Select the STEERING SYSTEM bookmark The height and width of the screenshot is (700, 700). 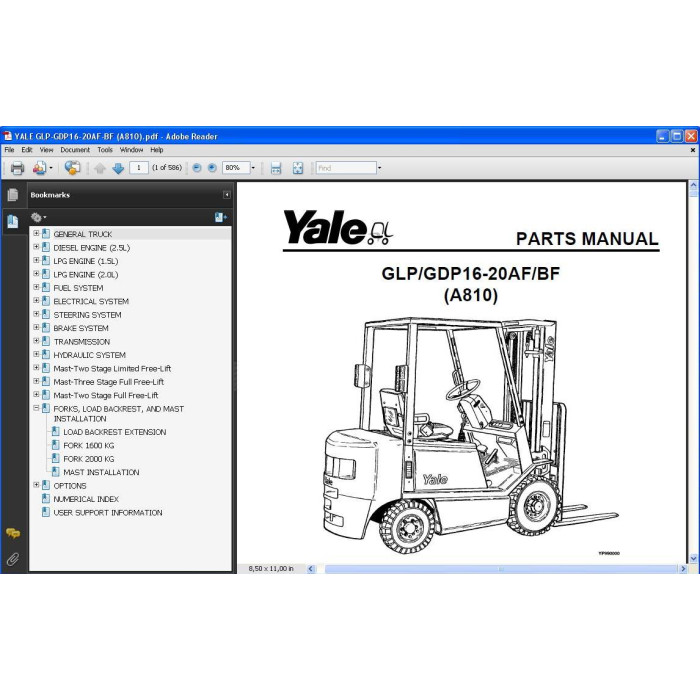(x=88, y=315)
